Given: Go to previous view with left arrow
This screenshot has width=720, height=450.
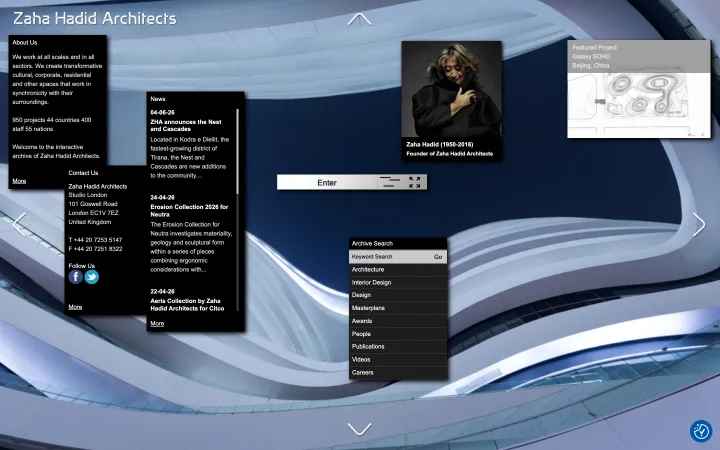Looking at the screenshot, I should (19, 225).
